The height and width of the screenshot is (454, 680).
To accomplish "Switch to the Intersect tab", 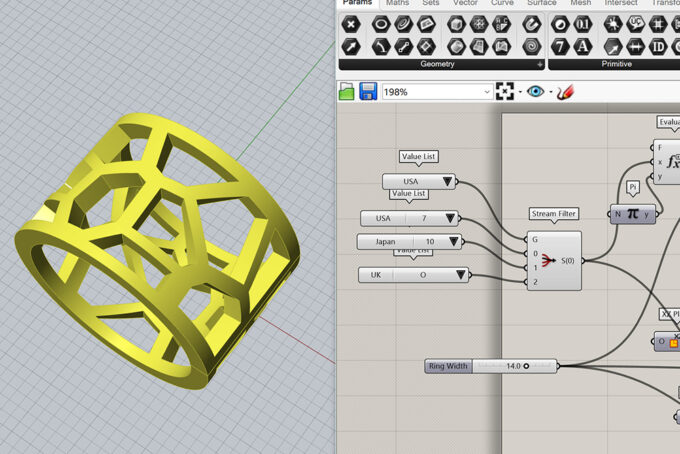I will 621,3.
